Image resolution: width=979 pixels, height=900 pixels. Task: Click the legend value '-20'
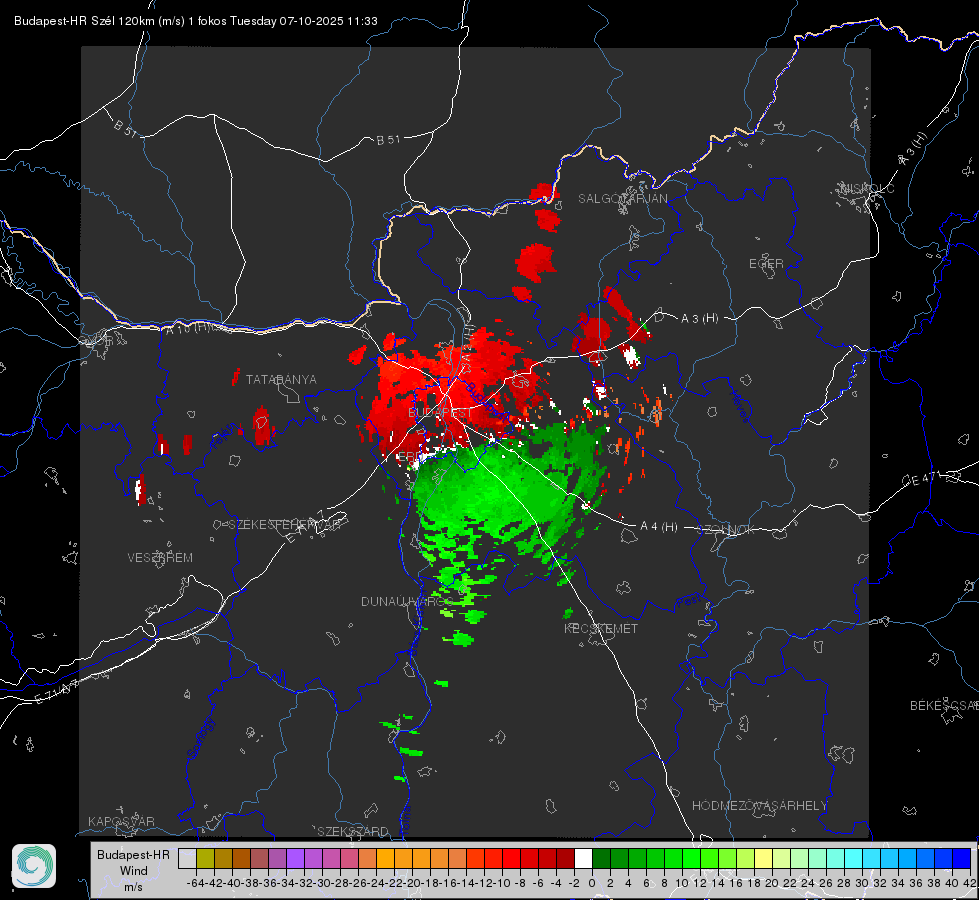tap(412, 883)
